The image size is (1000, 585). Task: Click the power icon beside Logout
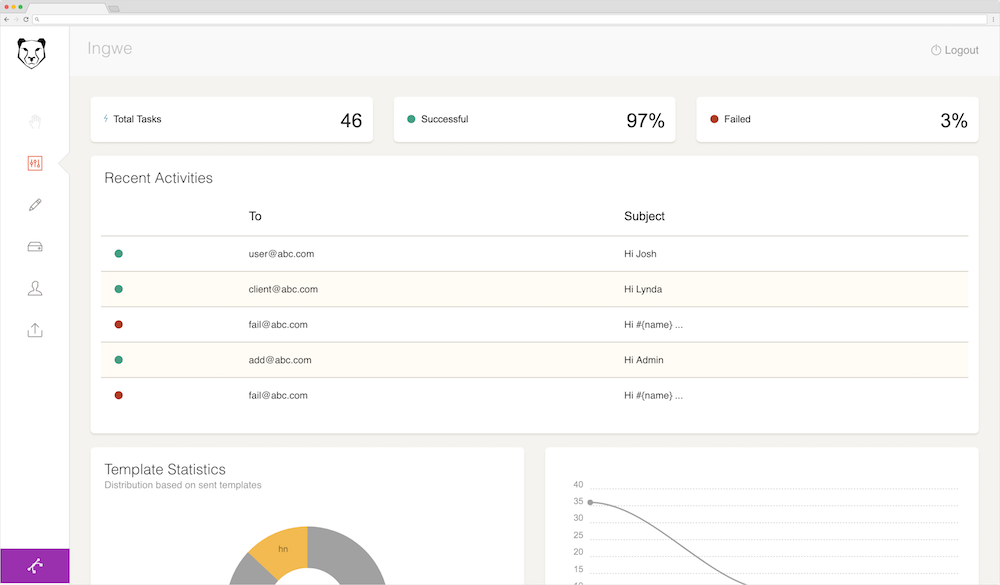936,50
